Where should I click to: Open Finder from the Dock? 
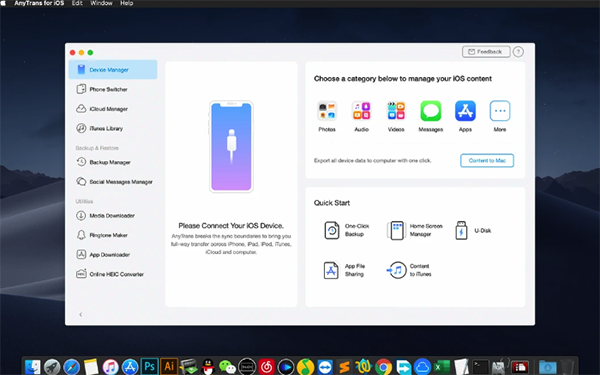pyautogui.click(x=33, y=367)
